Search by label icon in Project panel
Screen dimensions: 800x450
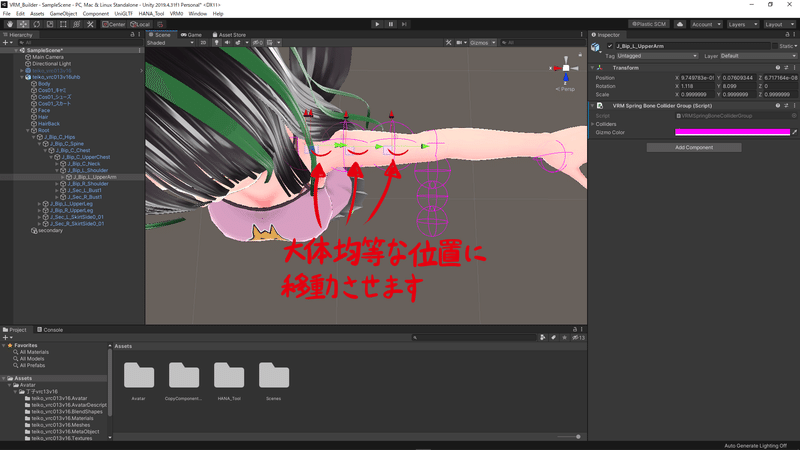pyautogui.click(x=554, y=337)
